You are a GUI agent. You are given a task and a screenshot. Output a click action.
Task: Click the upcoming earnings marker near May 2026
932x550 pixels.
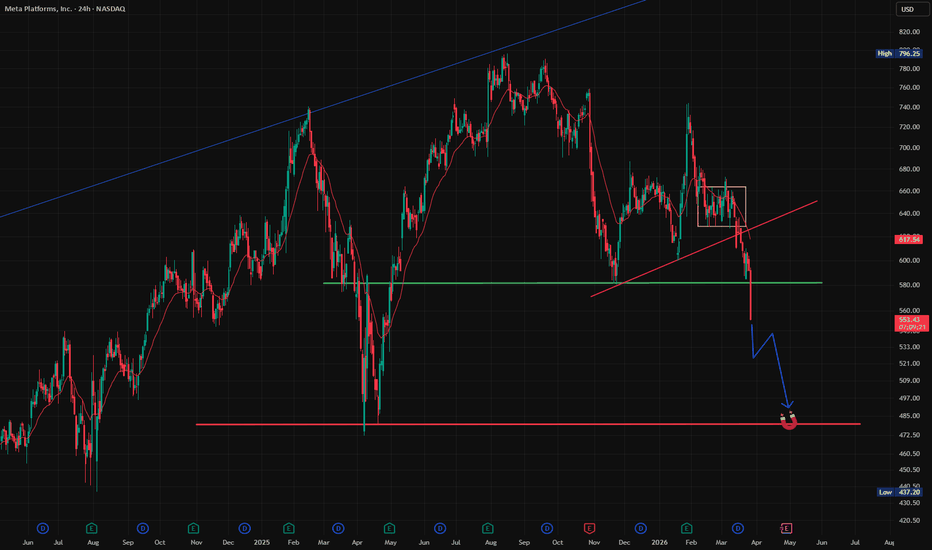point(786,528)
